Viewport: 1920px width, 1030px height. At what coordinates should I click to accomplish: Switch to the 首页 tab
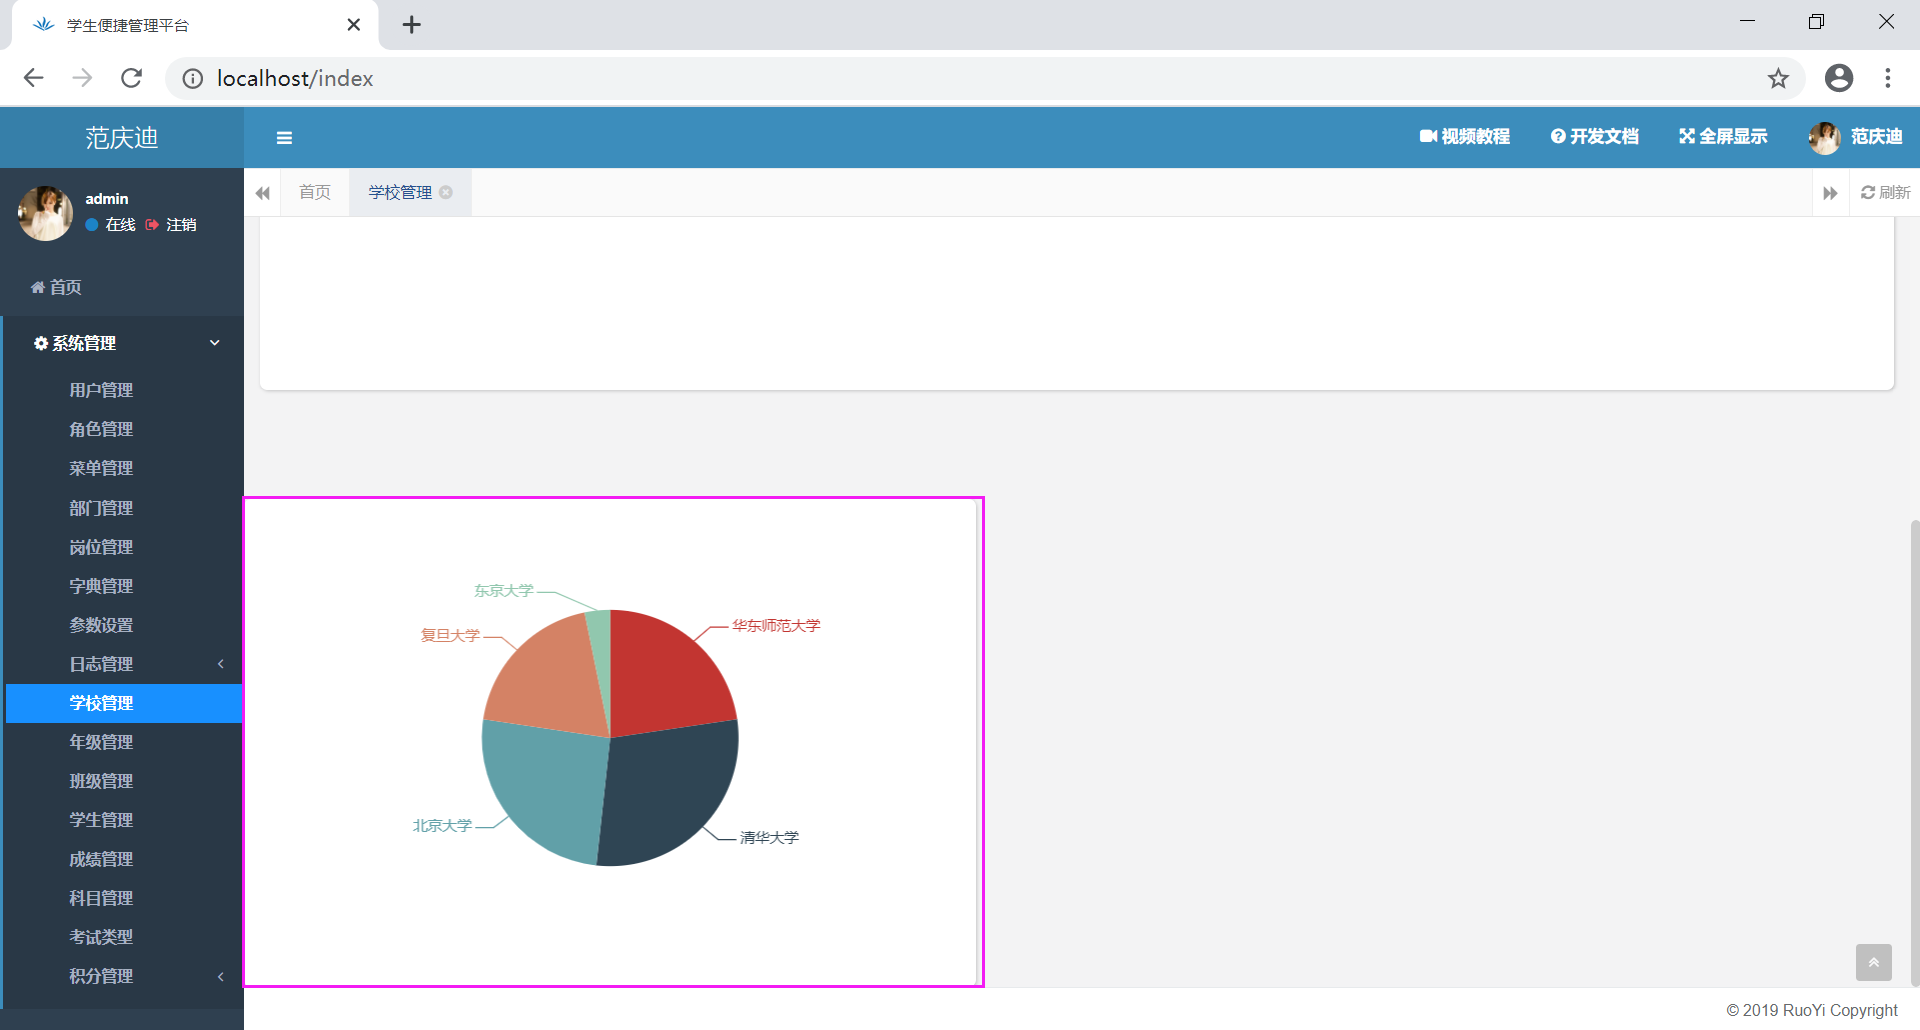315,192
